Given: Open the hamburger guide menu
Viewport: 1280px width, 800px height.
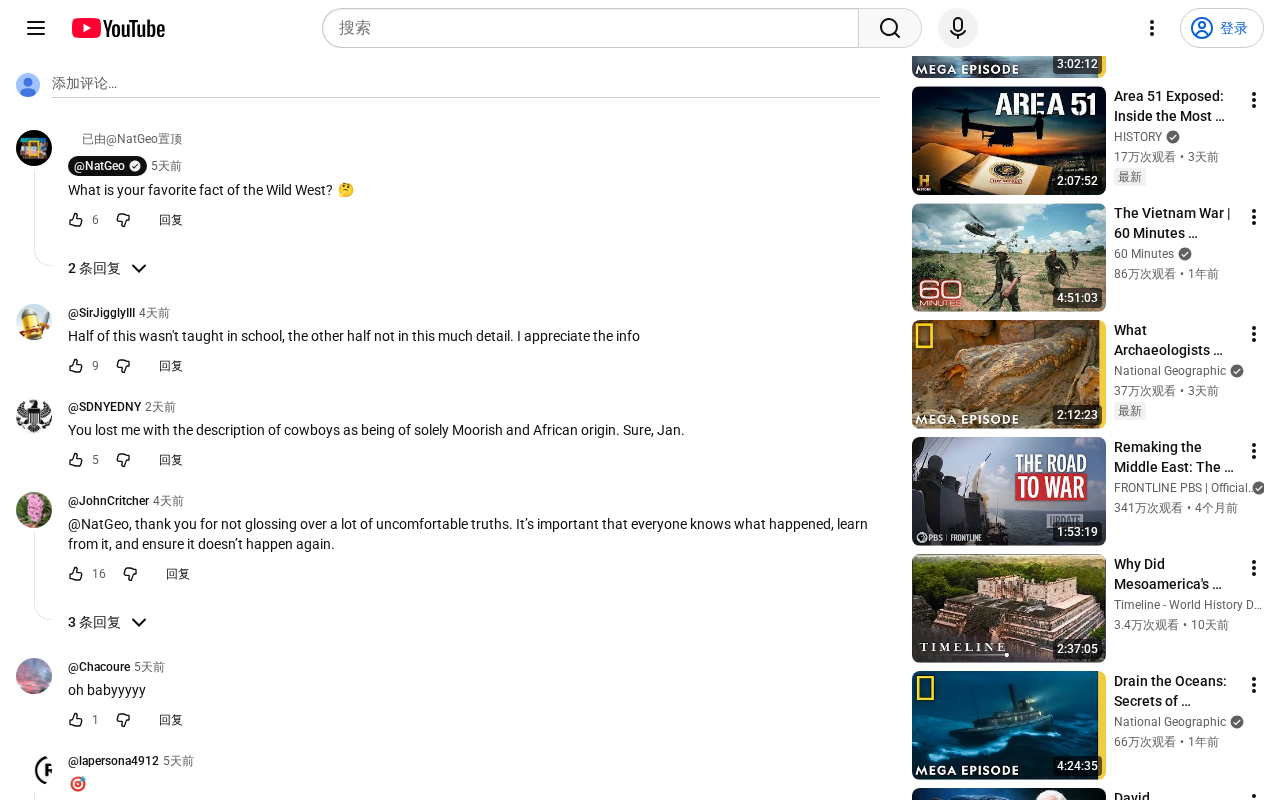Looking at the screenshot, I should tap(36, 28).
